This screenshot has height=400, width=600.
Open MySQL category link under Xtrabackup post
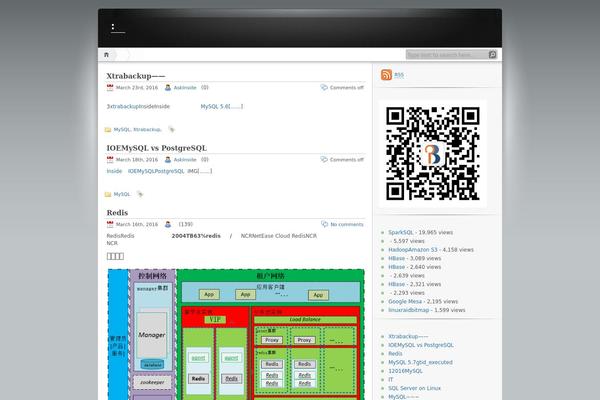point(122,130)
